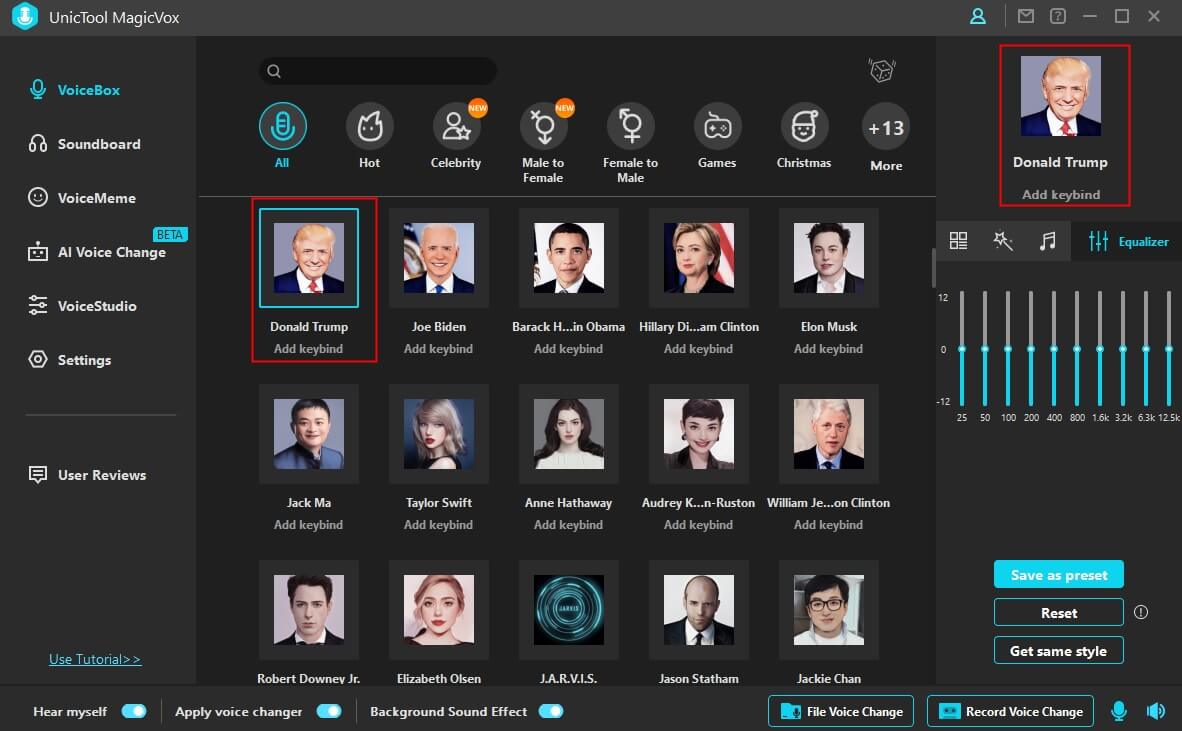Open the user account profile icon
Image resolution: width=1182 pixels, height=731 pixels.
(977, 16)
